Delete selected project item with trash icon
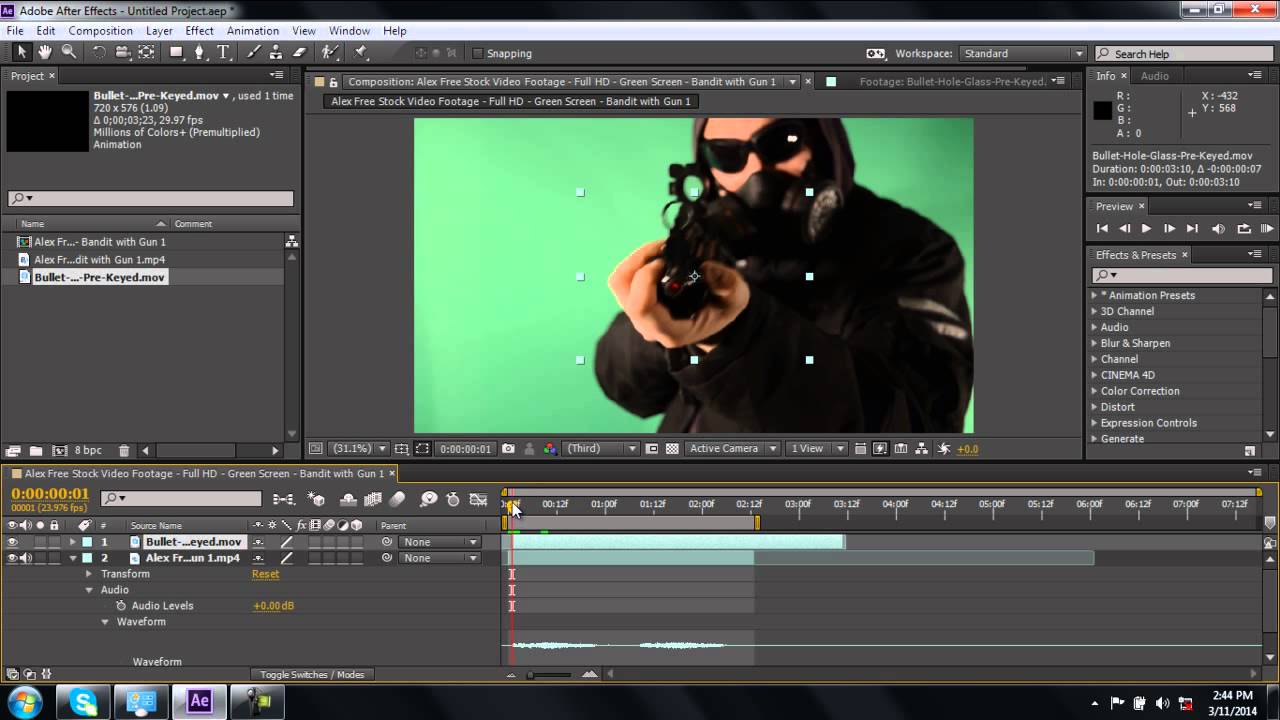This screenshot has height=720, width=1280. 124,451
